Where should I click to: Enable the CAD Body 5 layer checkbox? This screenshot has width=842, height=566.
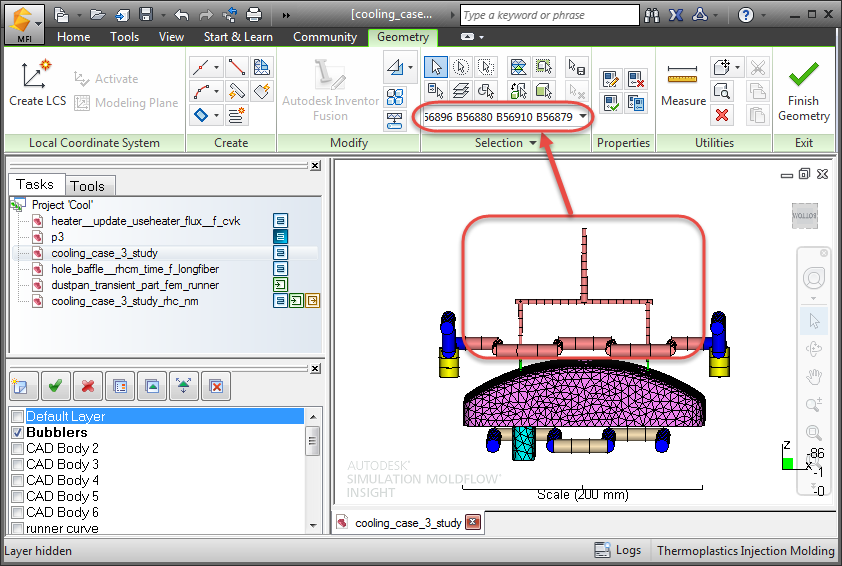pos(18,496)
